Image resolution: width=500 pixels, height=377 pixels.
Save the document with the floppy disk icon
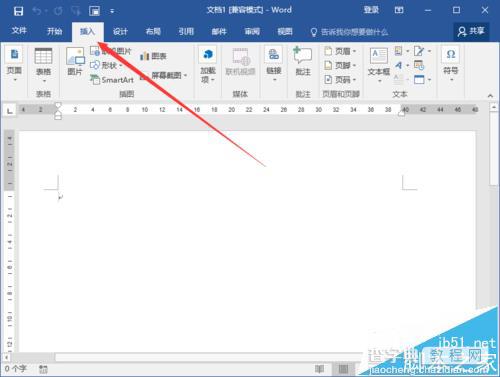[18, 11]
